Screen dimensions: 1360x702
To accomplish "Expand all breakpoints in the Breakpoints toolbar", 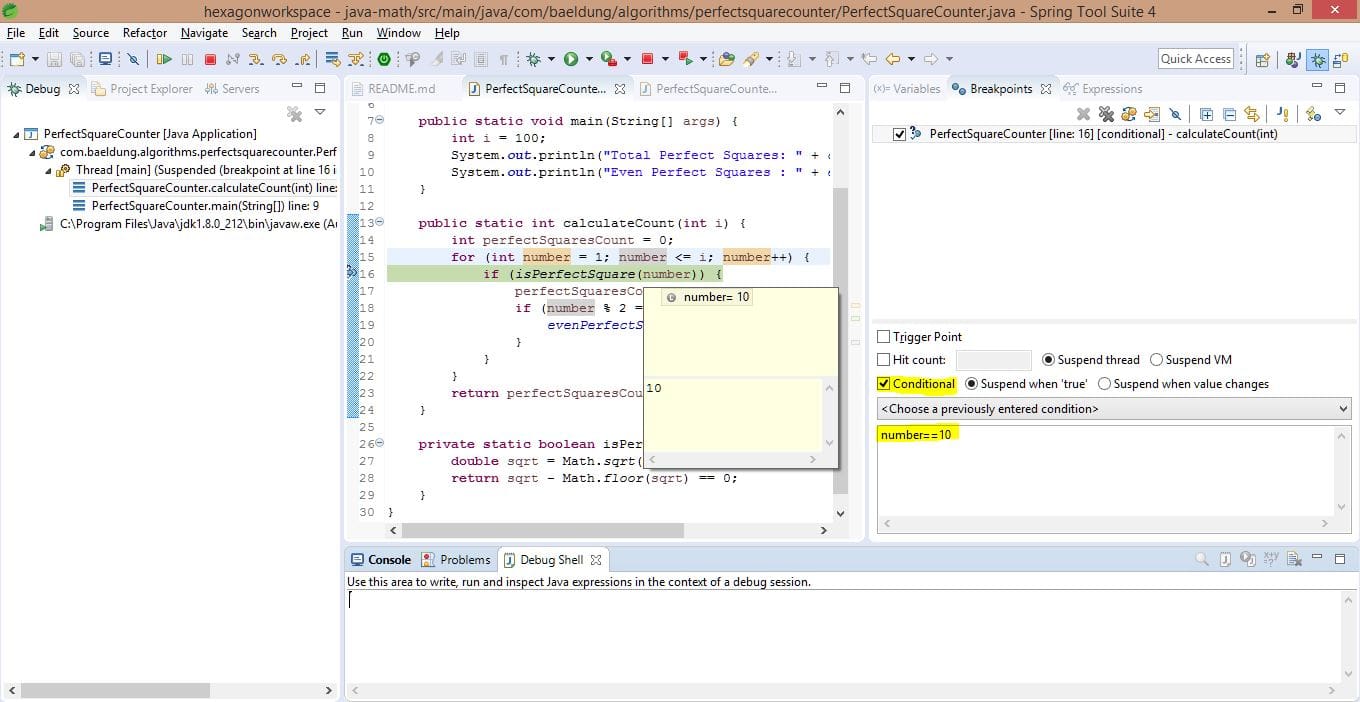I will coord(1206,114).
